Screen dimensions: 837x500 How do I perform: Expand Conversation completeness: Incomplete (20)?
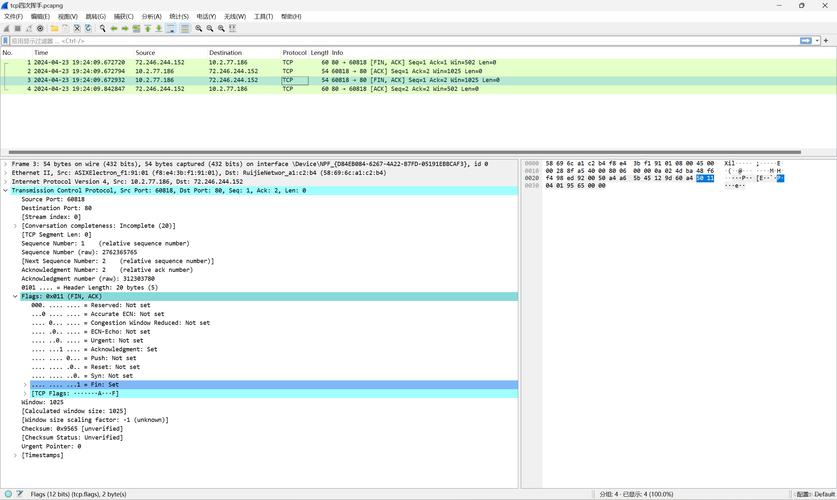[x=15, y=226]
